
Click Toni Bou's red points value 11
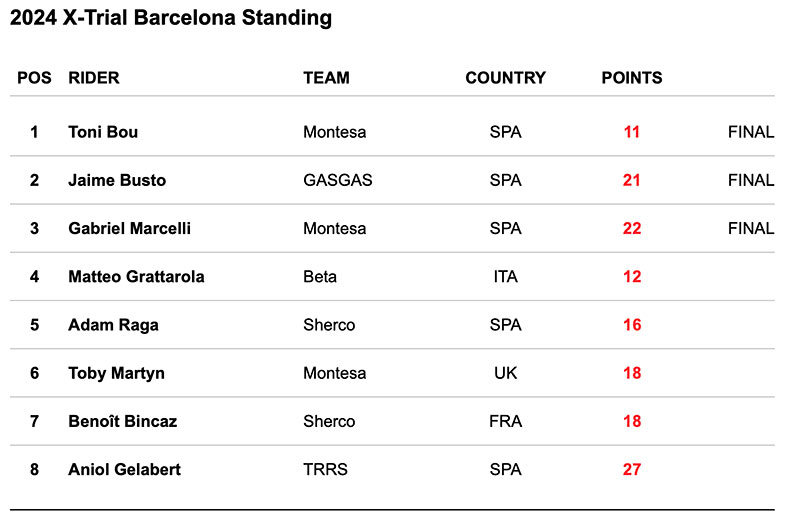631,132
